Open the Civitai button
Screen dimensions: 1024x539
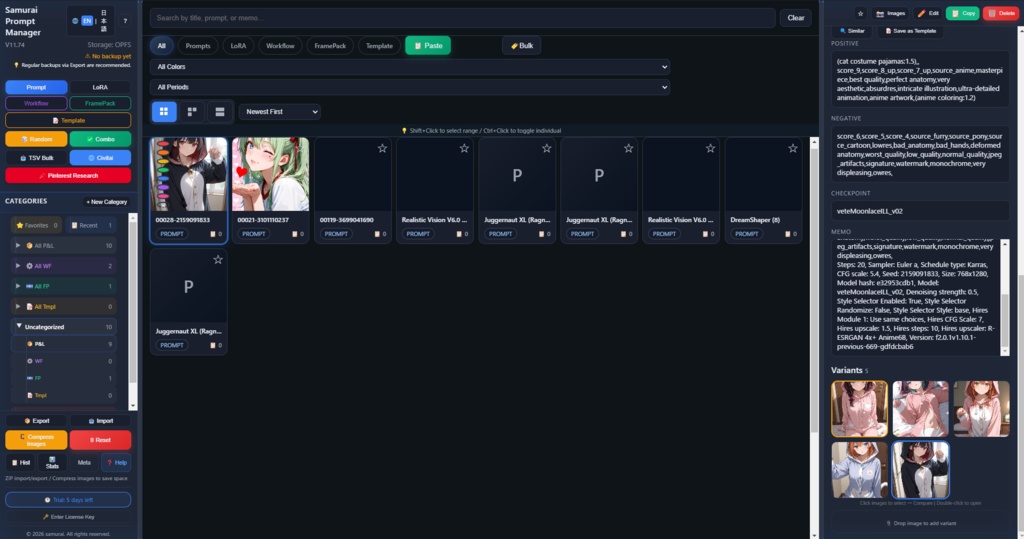click(100, 157)
